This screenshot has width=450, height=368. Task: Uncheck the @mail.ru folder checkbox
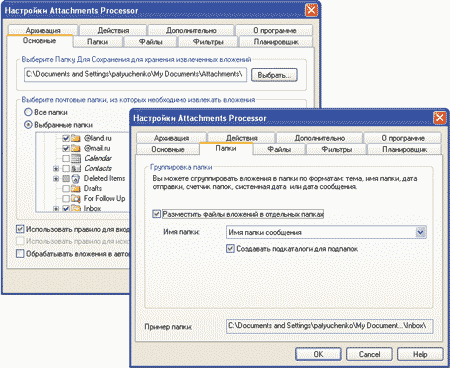(x=66, y=148)
